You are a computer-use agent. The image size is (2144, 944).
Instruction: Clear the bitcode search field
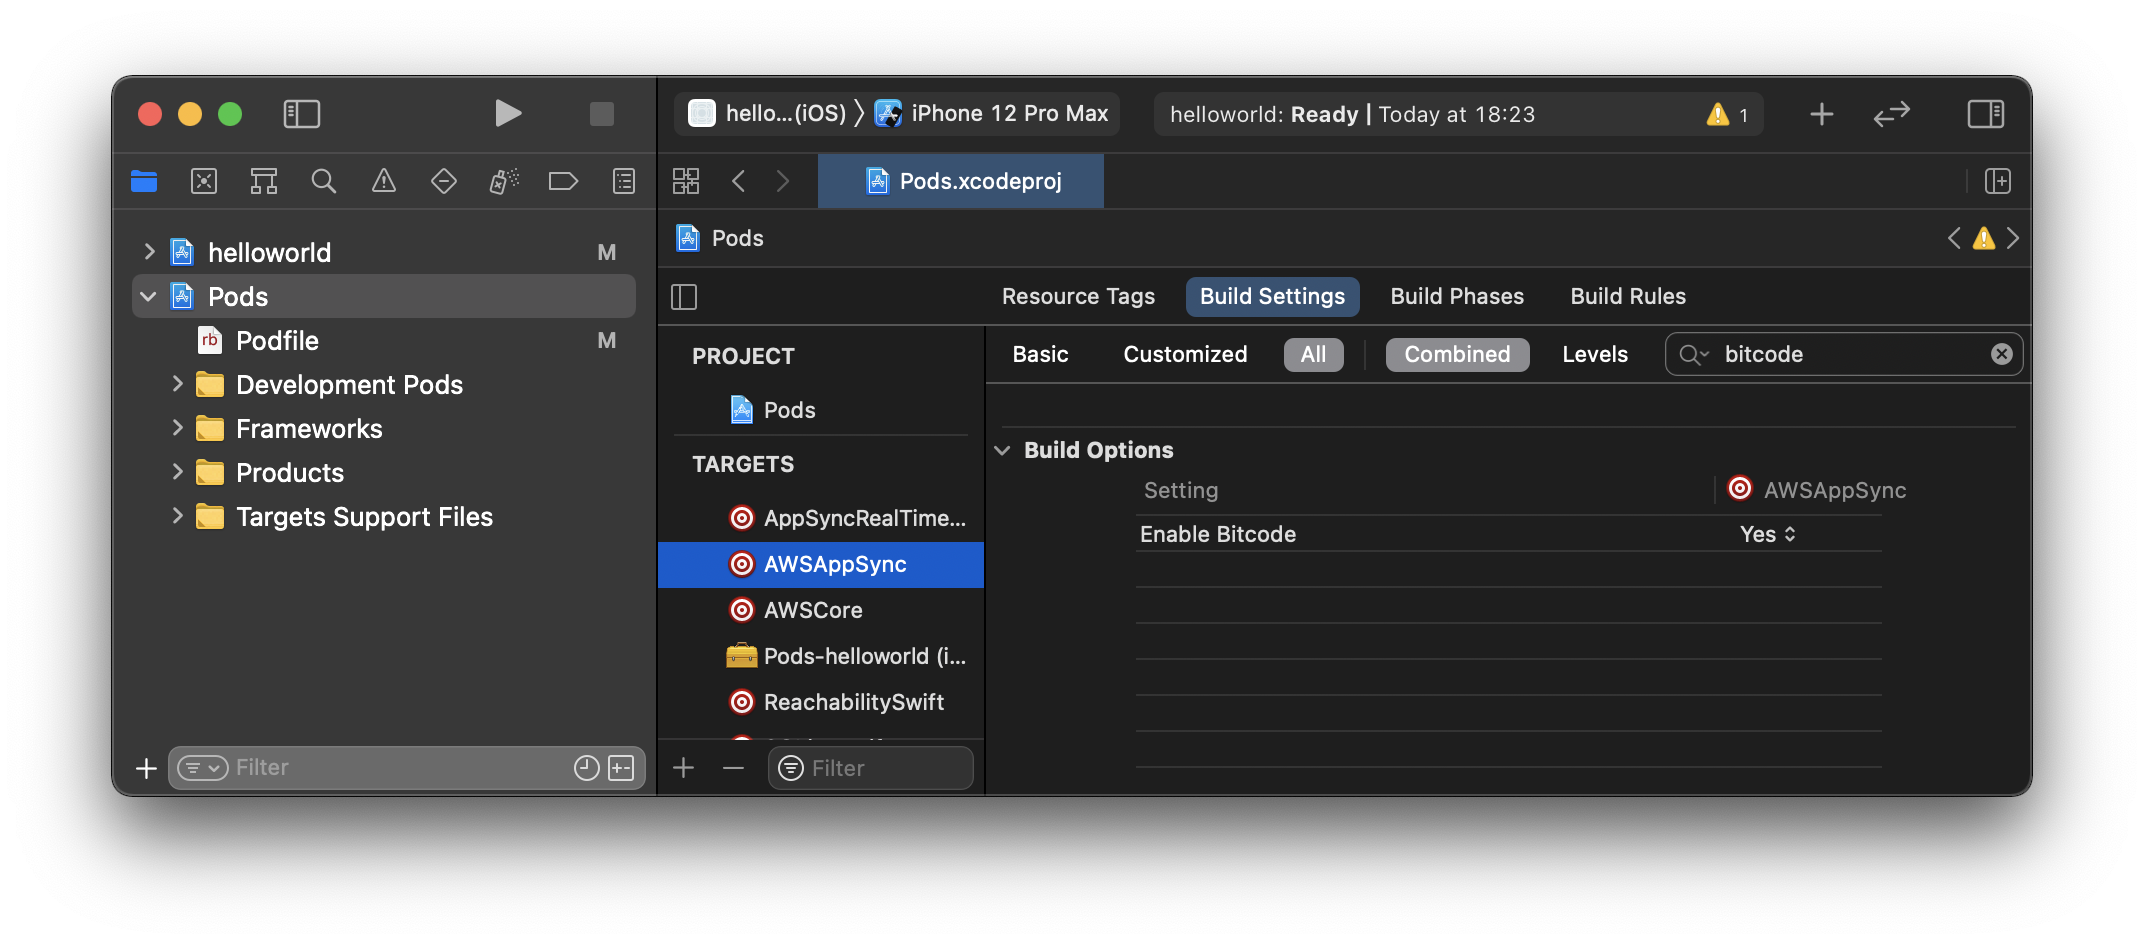coord(2001,354)
